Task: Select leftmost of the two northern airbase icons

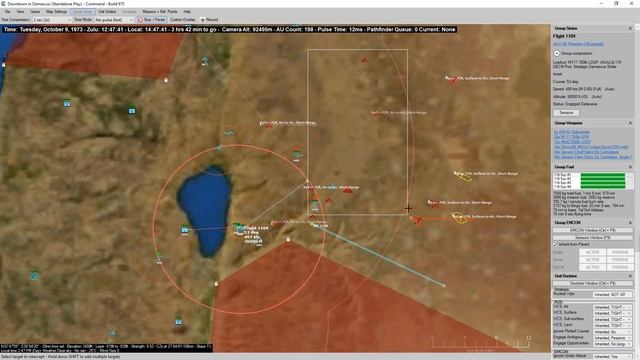Action: [67, 104]
